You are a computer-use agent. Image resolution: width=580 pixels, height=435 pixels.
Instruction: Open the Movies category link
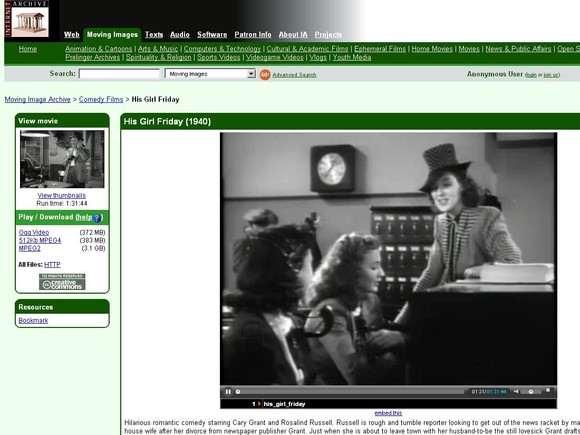pos(469,49)
